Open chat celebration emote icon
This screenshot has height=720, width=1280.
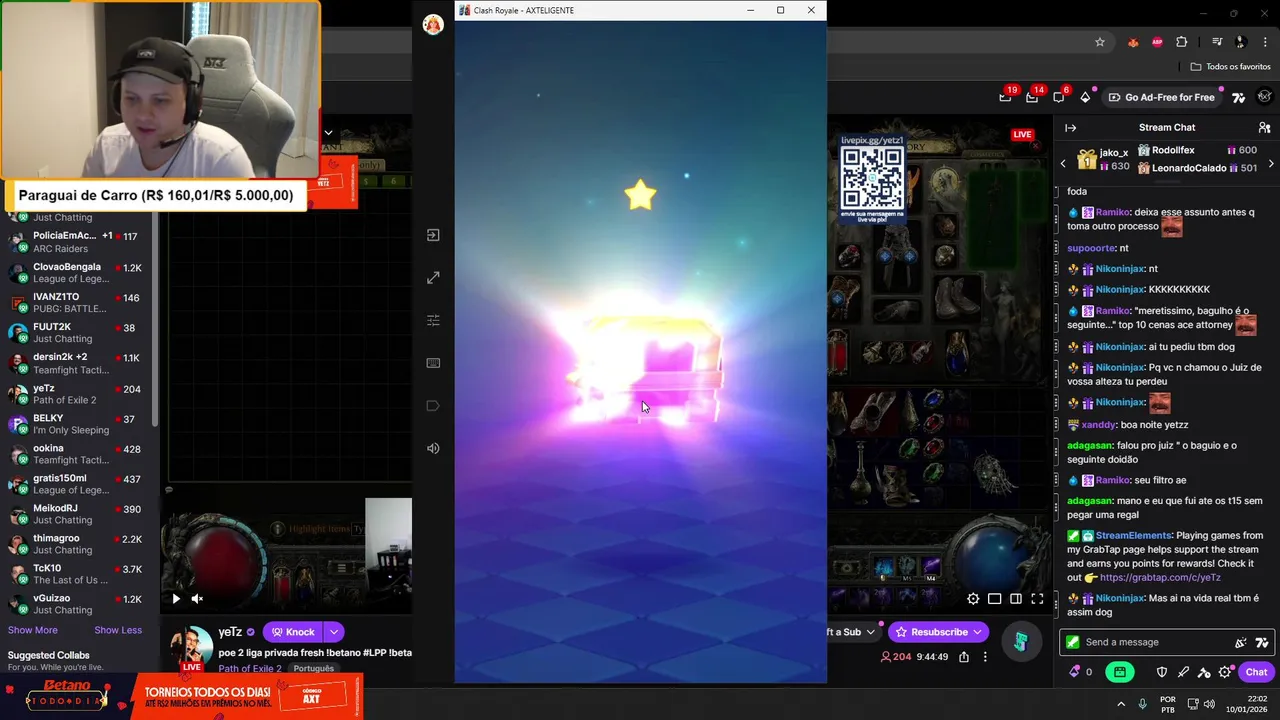tap(1241, 643)
